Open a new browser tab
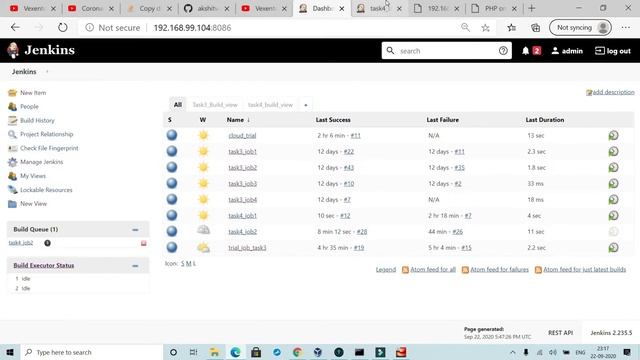Screen dimensions: 640x360 pyautogui.click(x=531, y=8)
